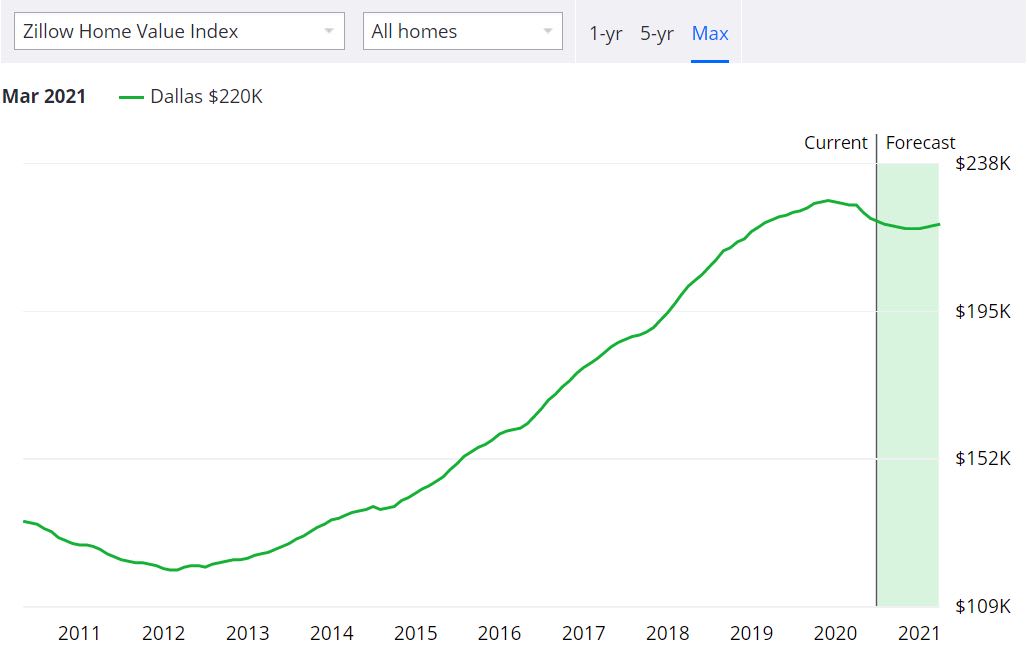Click the Mar 2021 date label

(44, 96)
